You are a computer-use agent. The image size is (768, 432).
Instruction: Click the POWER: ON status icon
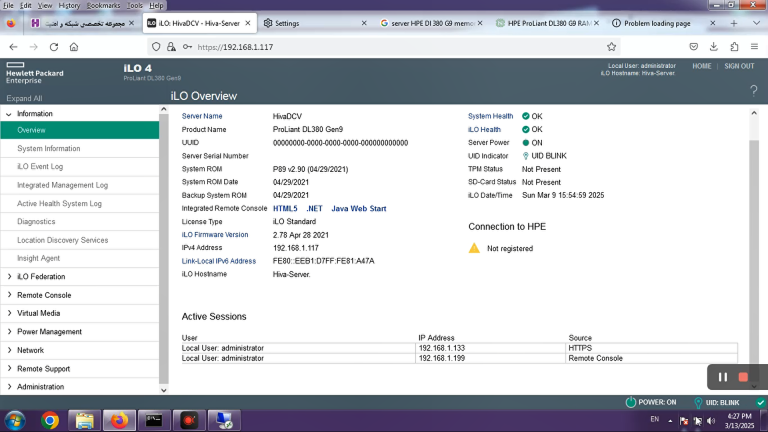pyautogui.click(x=631, y=402)
